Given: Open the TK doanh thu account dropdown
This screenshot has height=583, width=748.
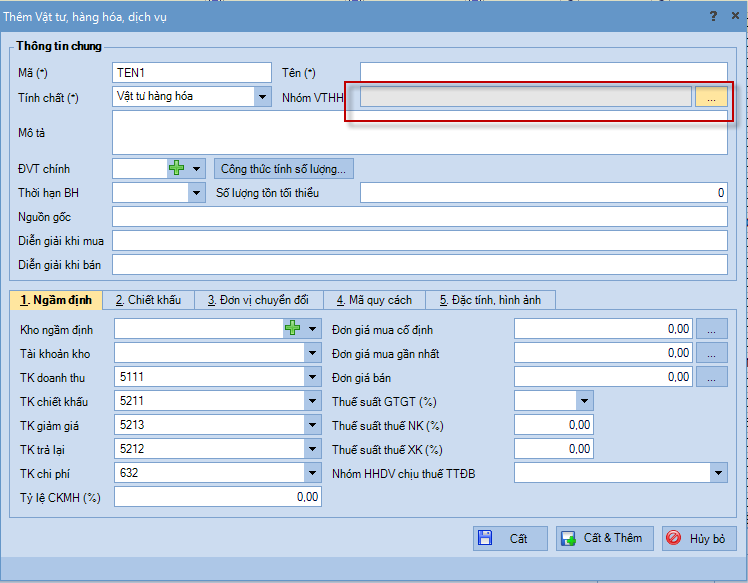Looking at the screenshot, I should tap(313, 377).
